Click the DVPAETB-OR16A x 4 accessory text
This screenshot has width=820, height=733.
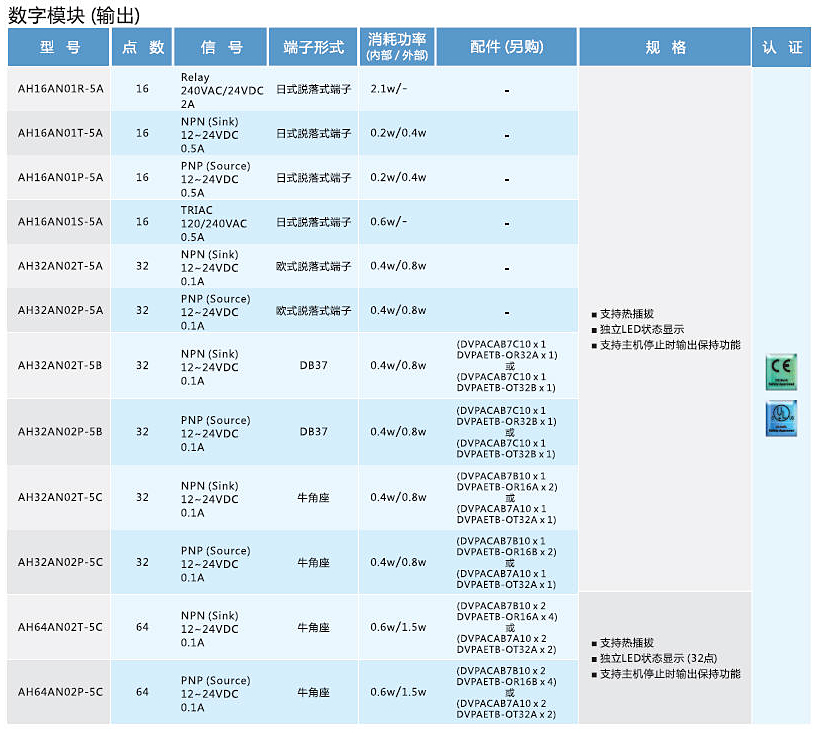(x=507, y=616)
